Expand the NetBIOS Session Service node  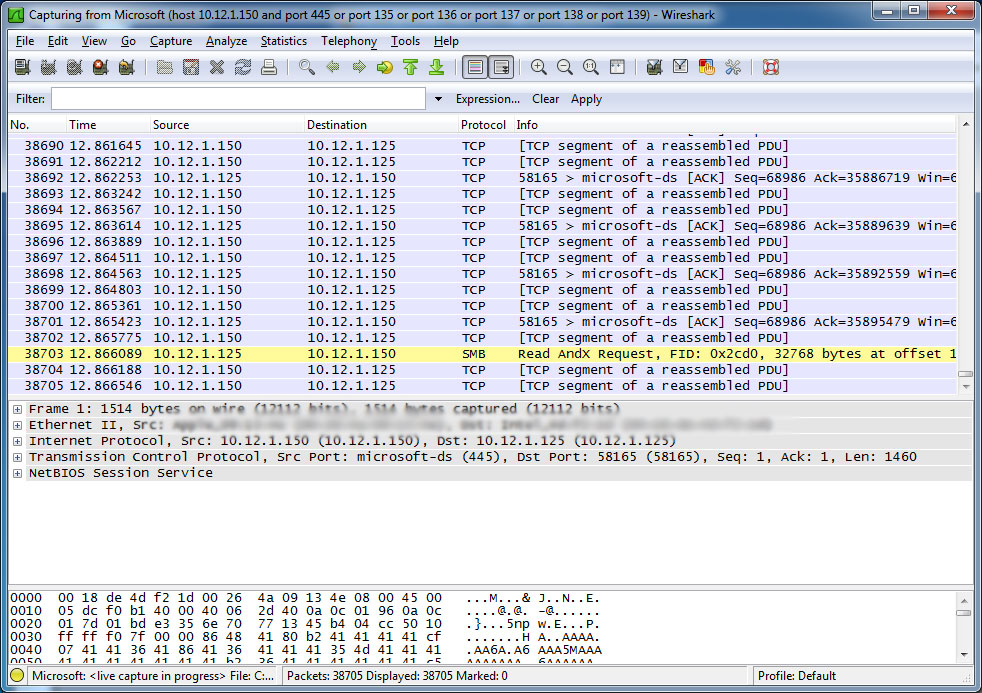(18, 473)
